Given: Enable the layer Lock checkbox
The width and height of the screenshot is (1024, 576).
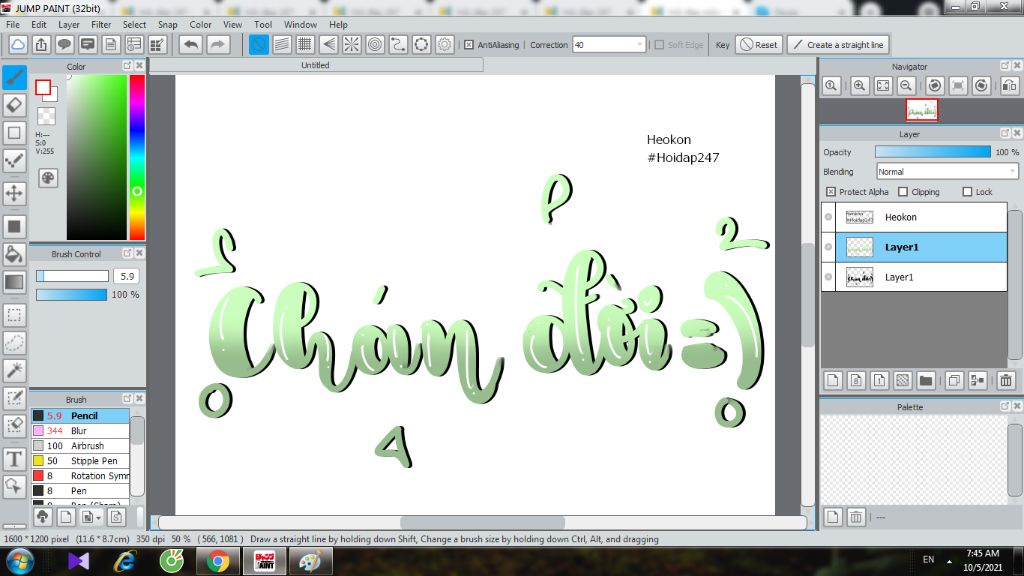Looking at the screenshot, I should [967, 191].
